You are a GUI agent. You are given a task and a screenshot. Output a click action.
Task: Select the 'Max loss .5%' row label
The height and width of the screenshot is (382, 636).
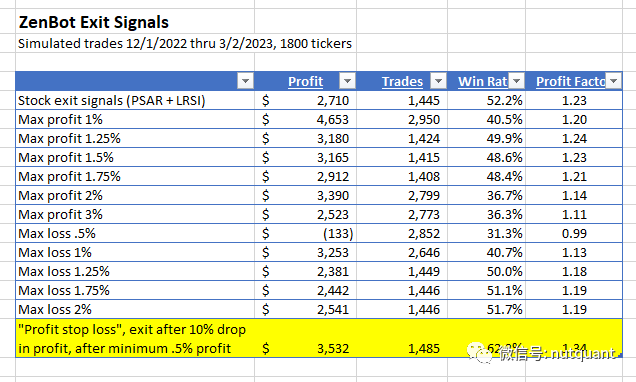[x=57, y=234]
